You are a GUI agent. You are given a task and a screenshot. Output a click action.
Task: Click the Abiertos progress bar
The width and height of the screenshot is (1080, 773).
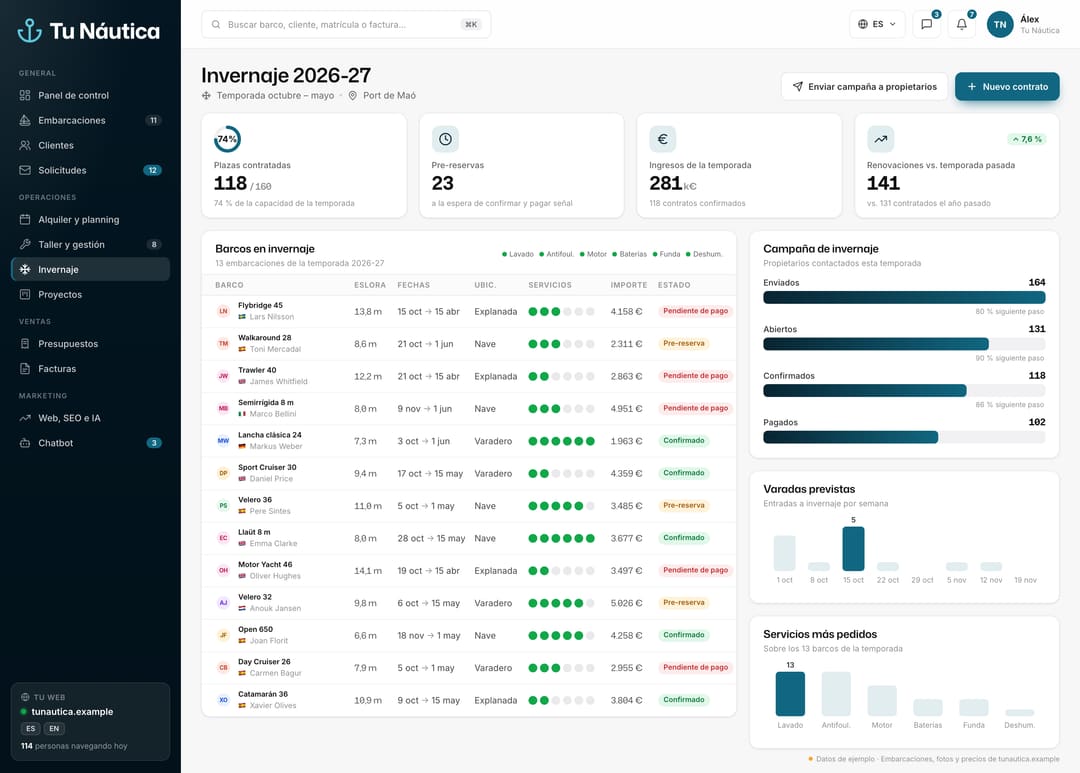click(x=904, y=344)
